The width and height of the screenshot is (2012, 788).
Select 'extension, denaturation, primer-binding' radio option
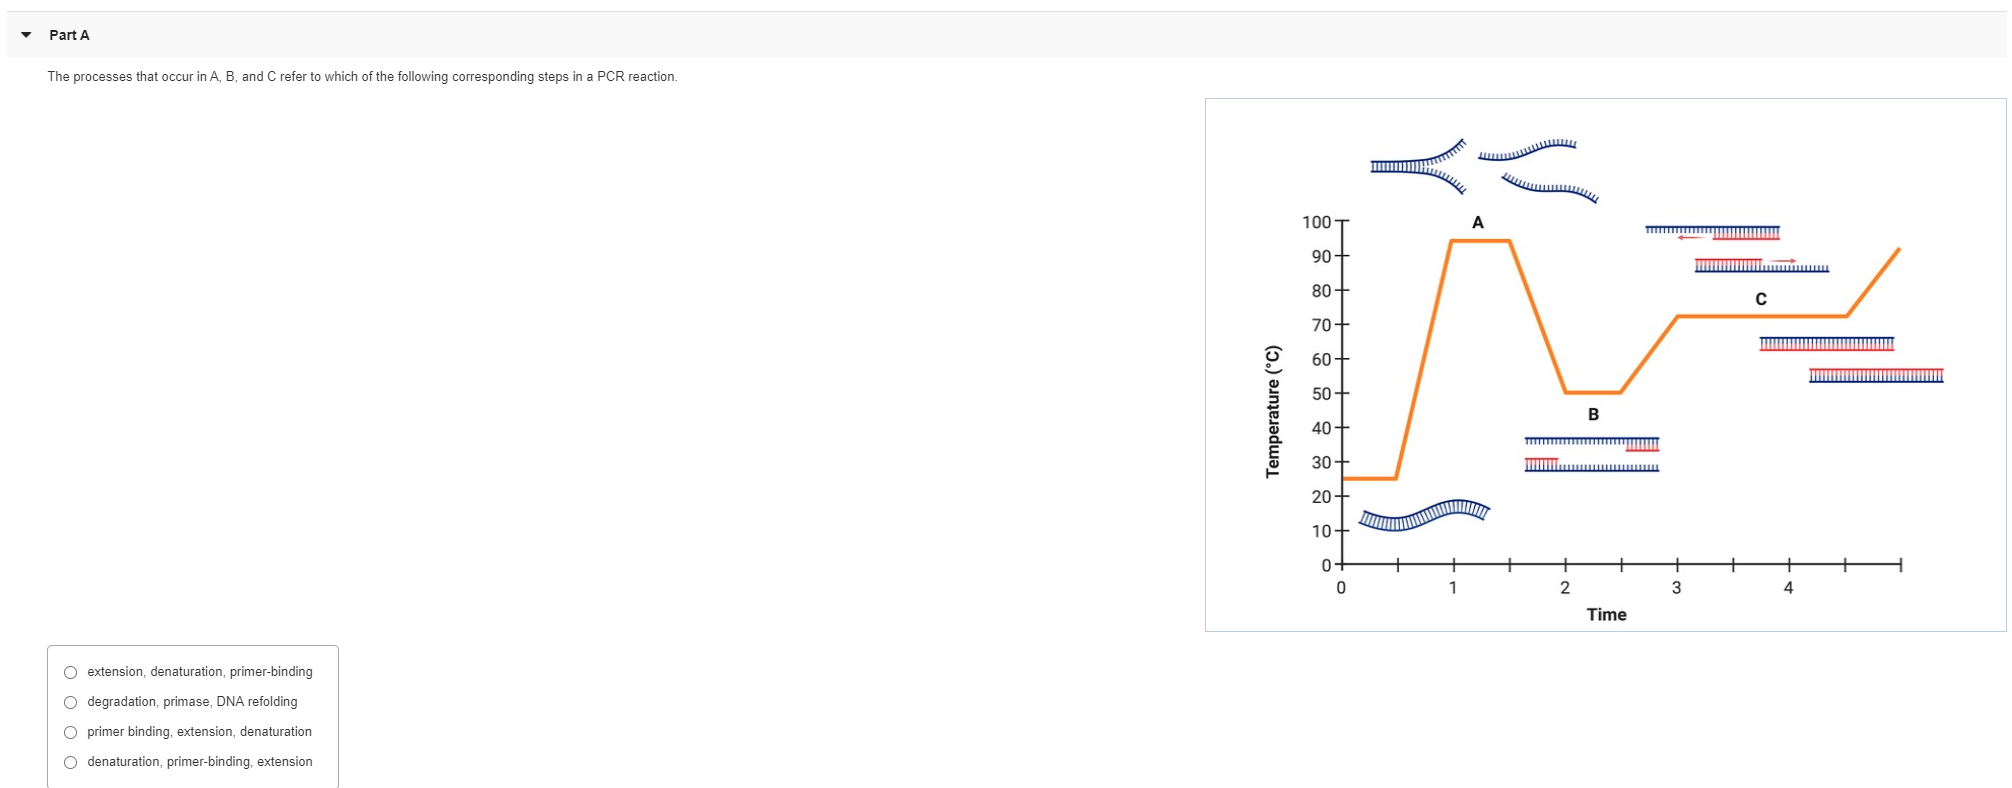coord(70,672)
